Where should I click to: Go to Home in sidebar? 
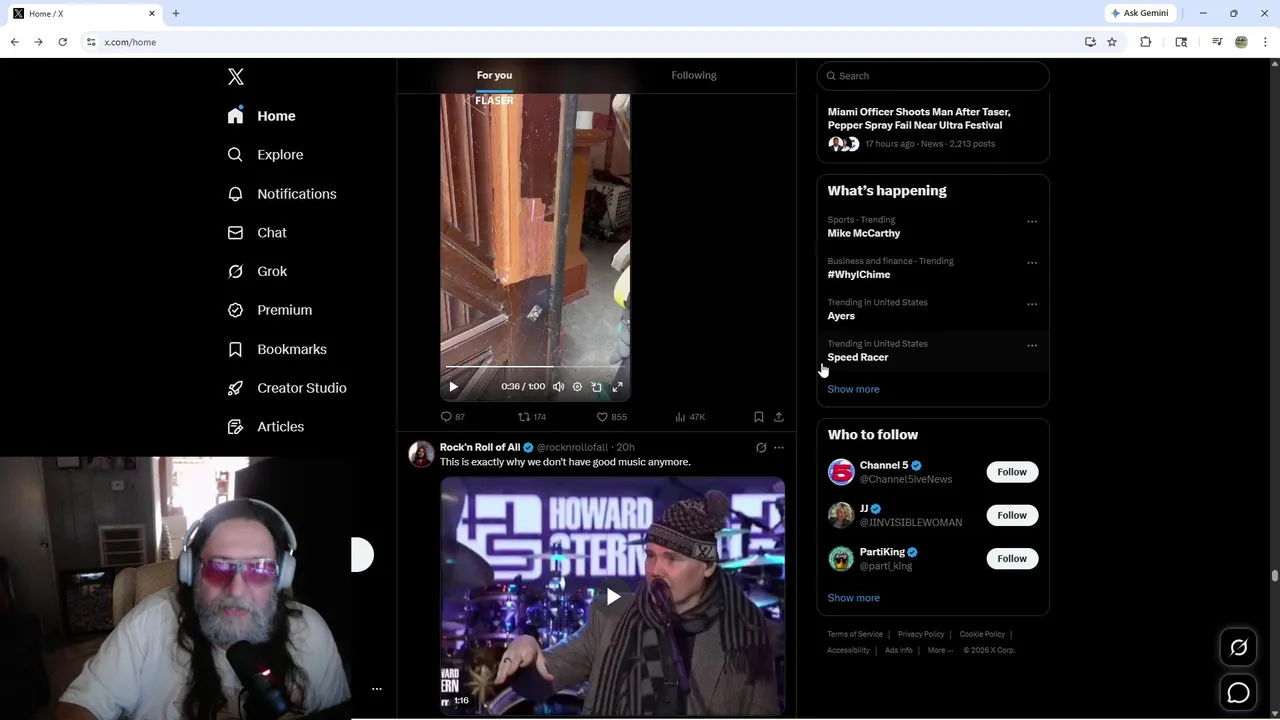[261, 116]
